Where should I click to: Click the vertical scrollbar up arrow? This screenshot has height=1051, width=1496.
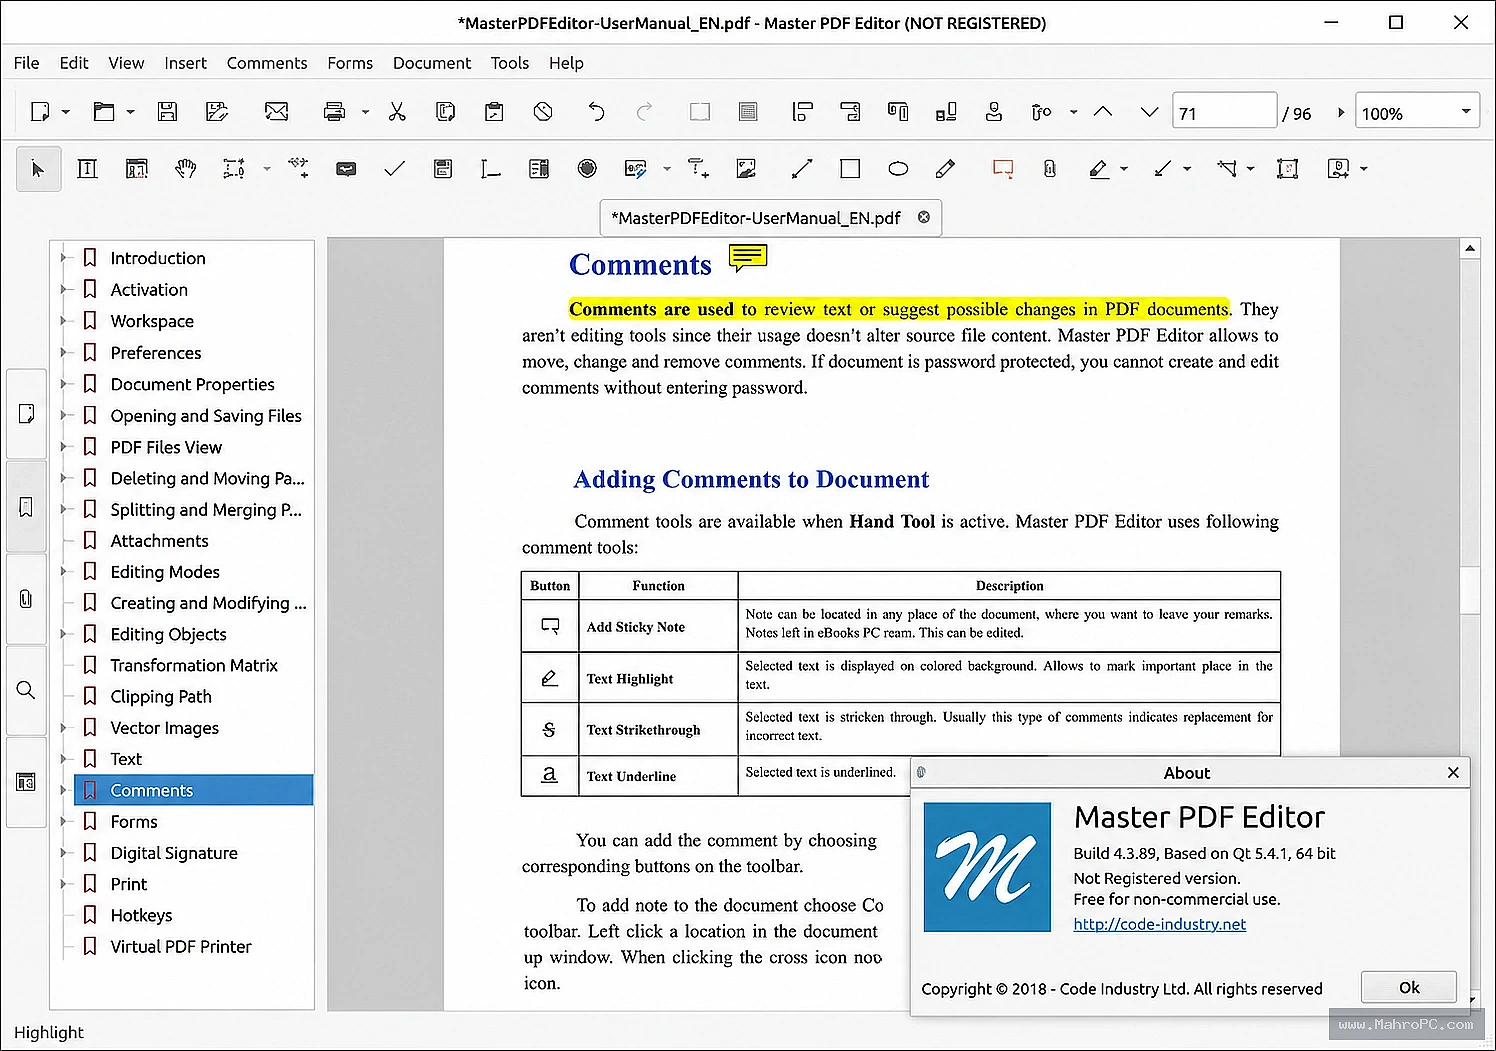click(1470, 247)
